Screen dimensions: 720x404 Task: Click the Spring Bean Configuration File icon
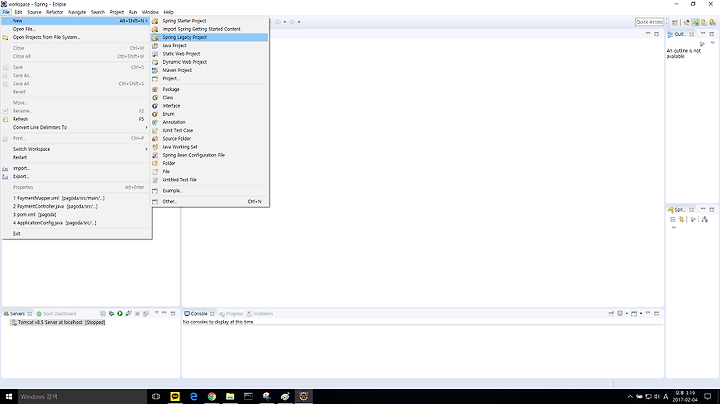point(155,155)
